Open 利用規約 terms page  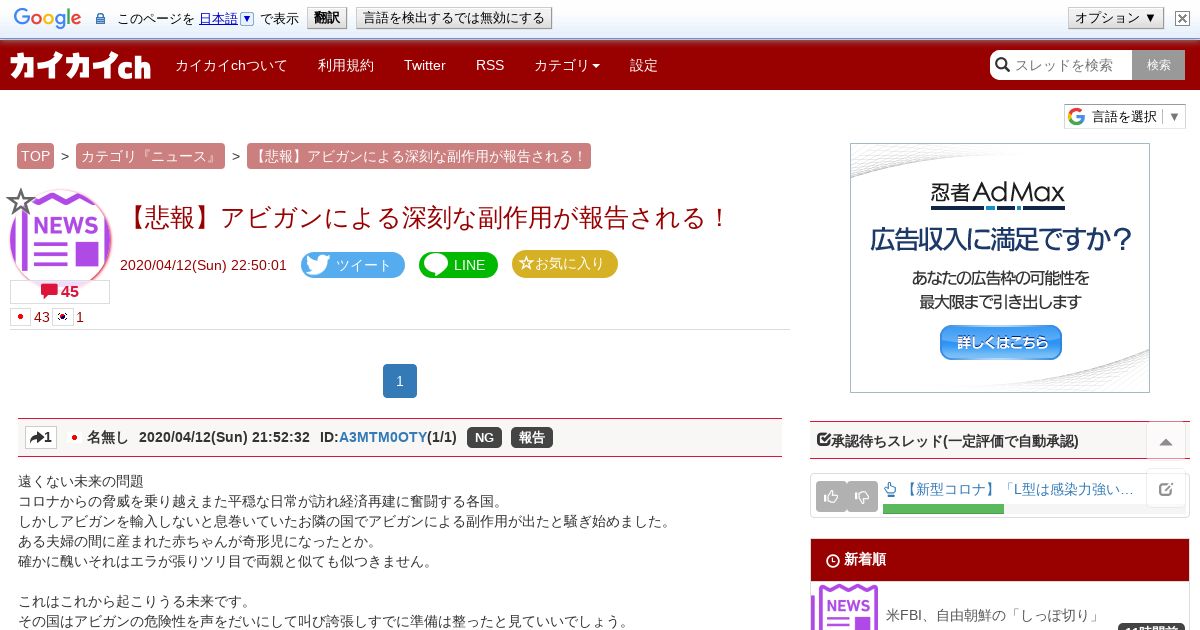pyautogui.click(x=346, y=65)
